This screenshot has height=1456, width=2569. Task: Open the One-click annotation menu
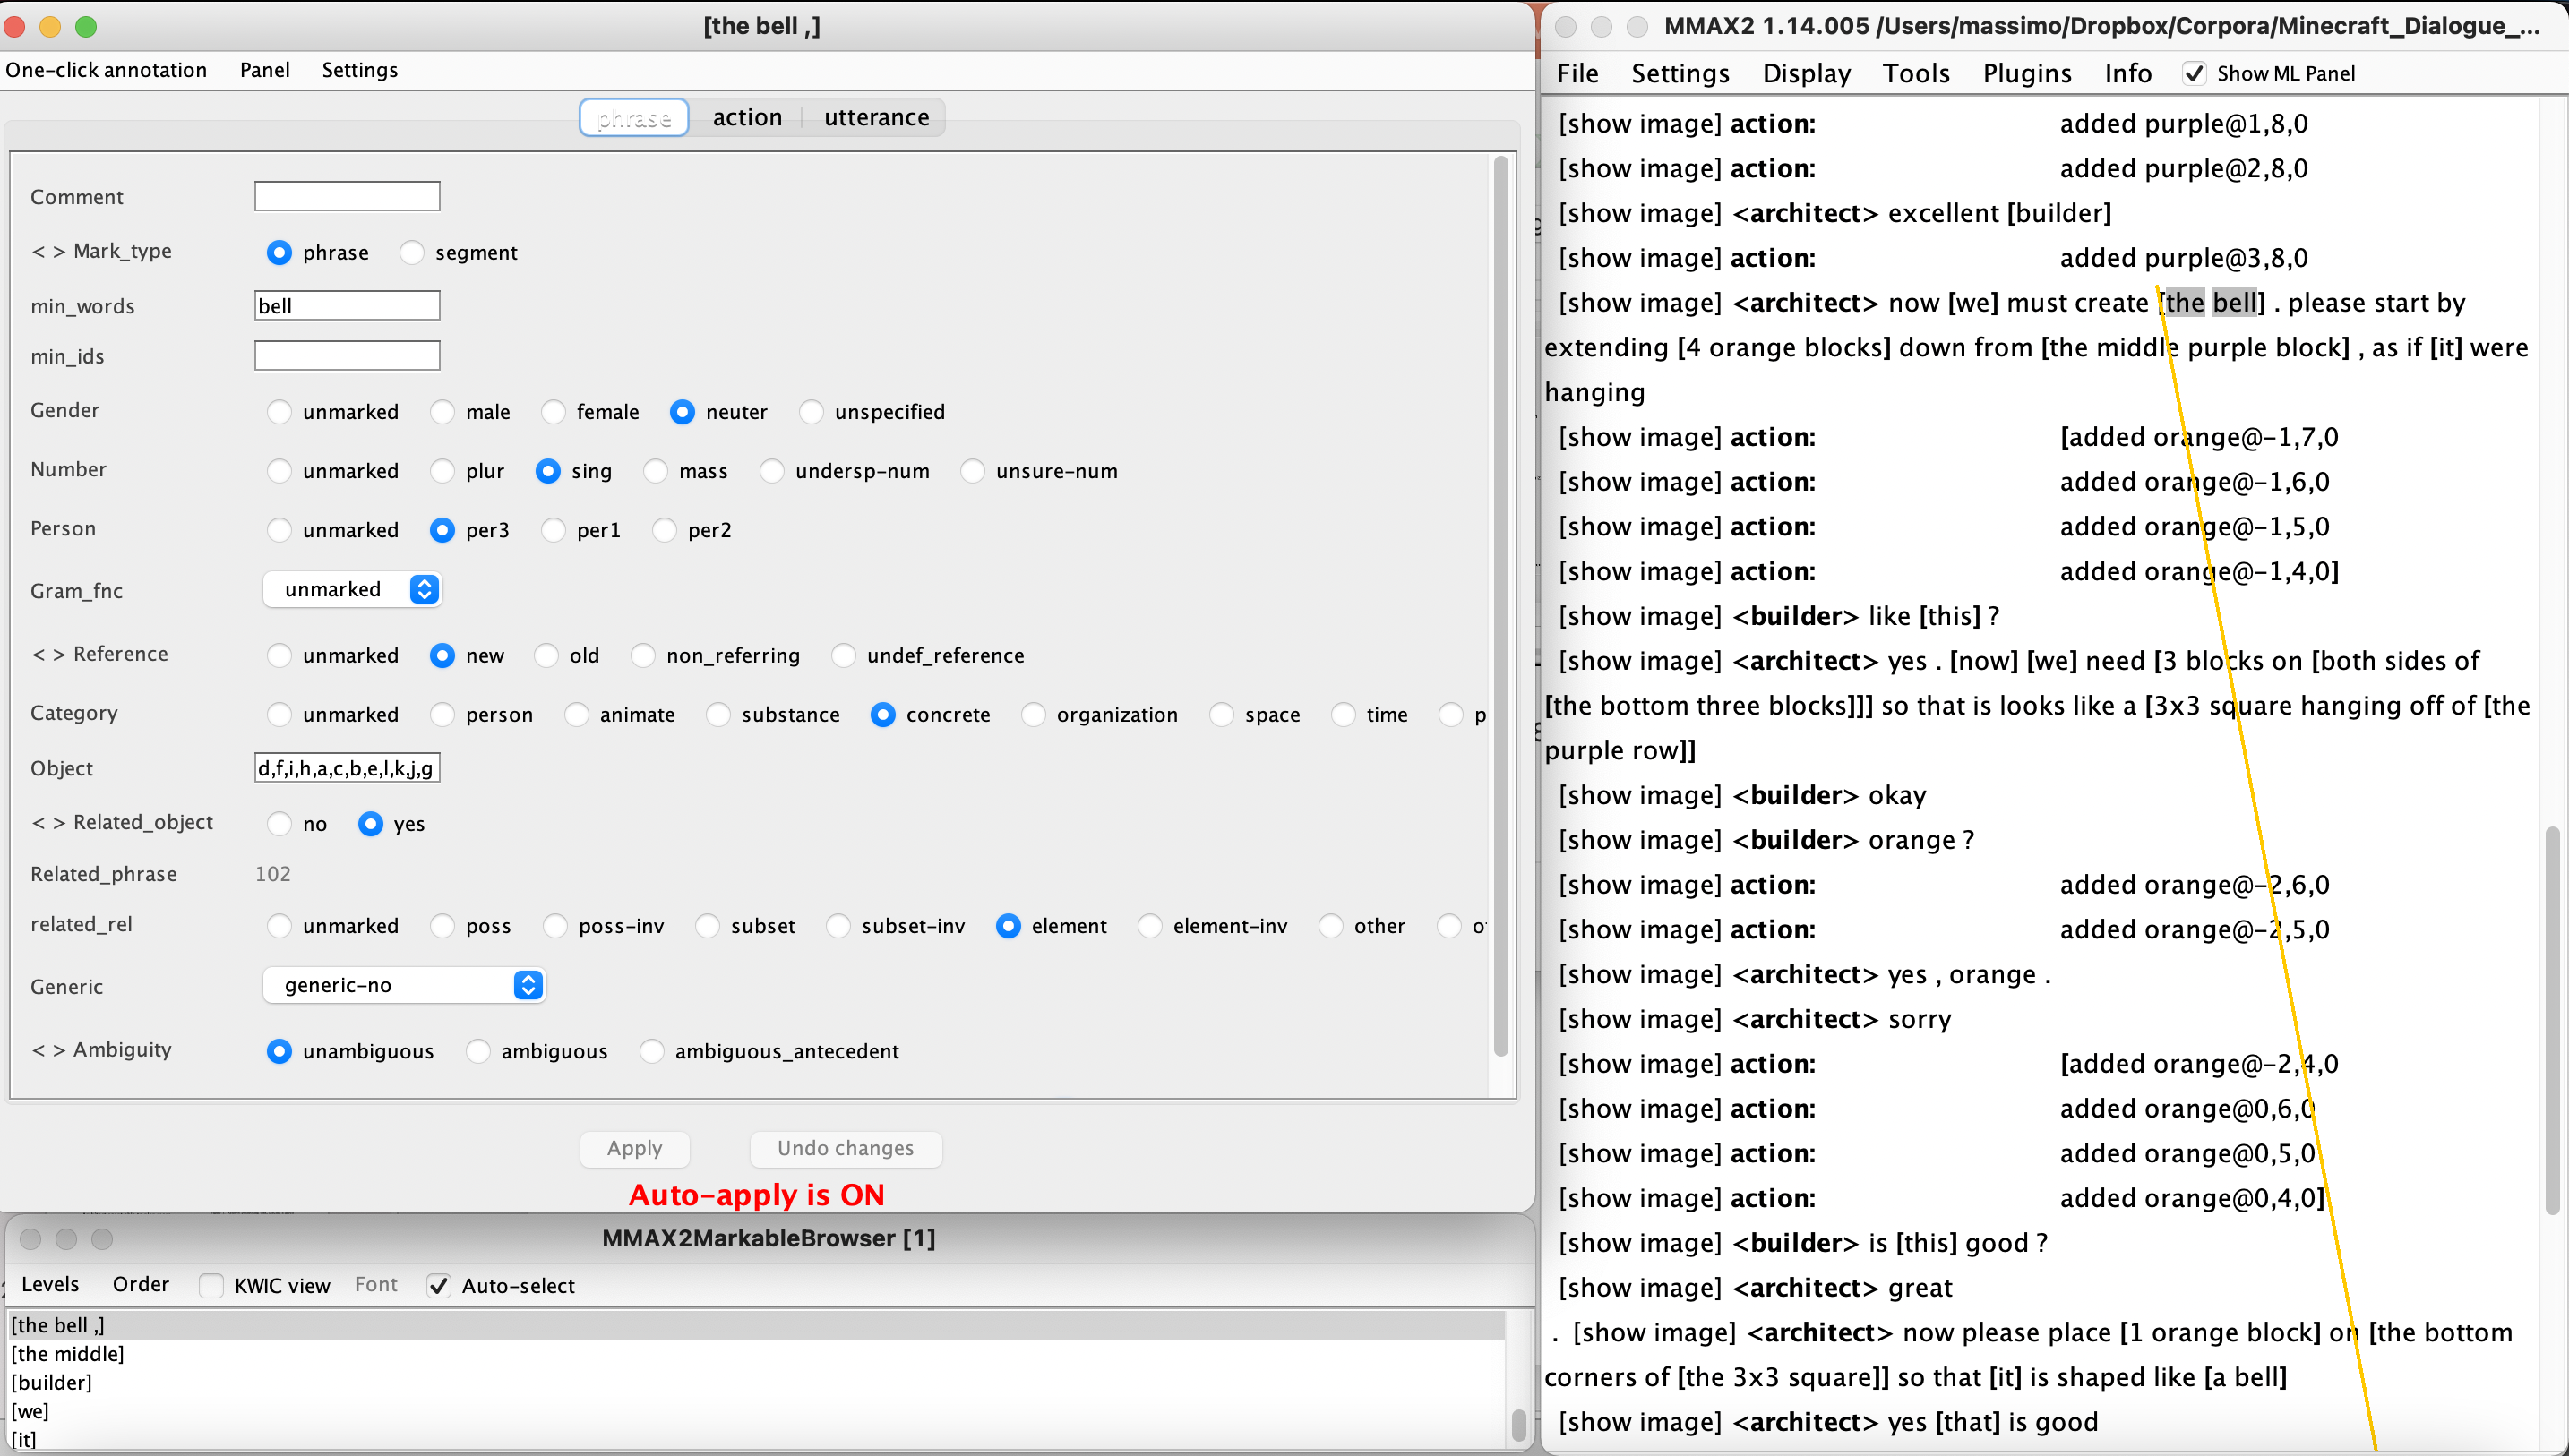click(106, 70)
